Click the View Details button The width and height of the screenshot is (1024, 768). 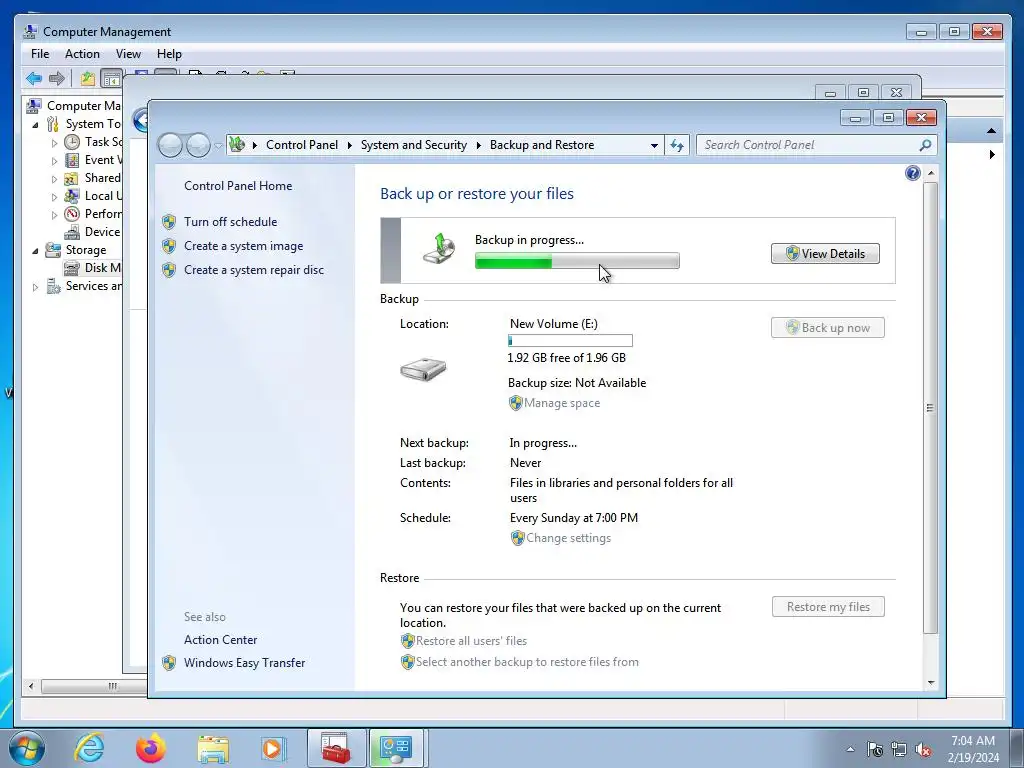[825, 253]
